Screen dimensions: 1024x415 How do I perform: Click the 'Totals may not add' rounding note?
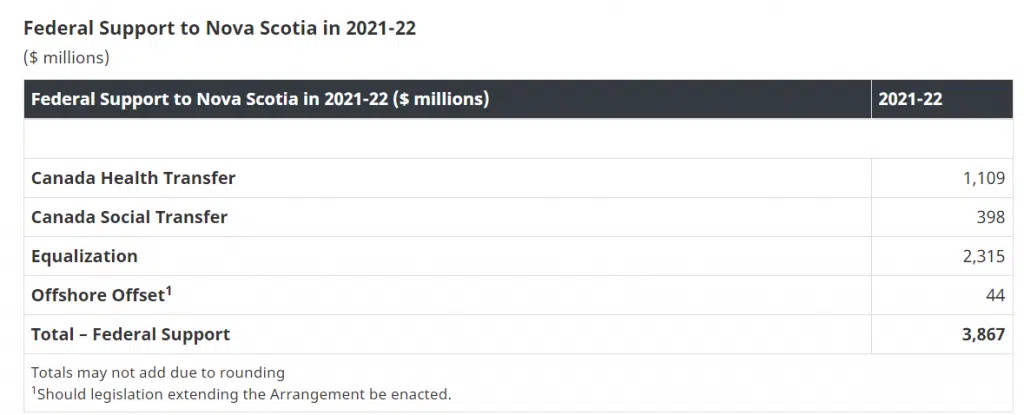pyautogui.click(x=158, y=372)
